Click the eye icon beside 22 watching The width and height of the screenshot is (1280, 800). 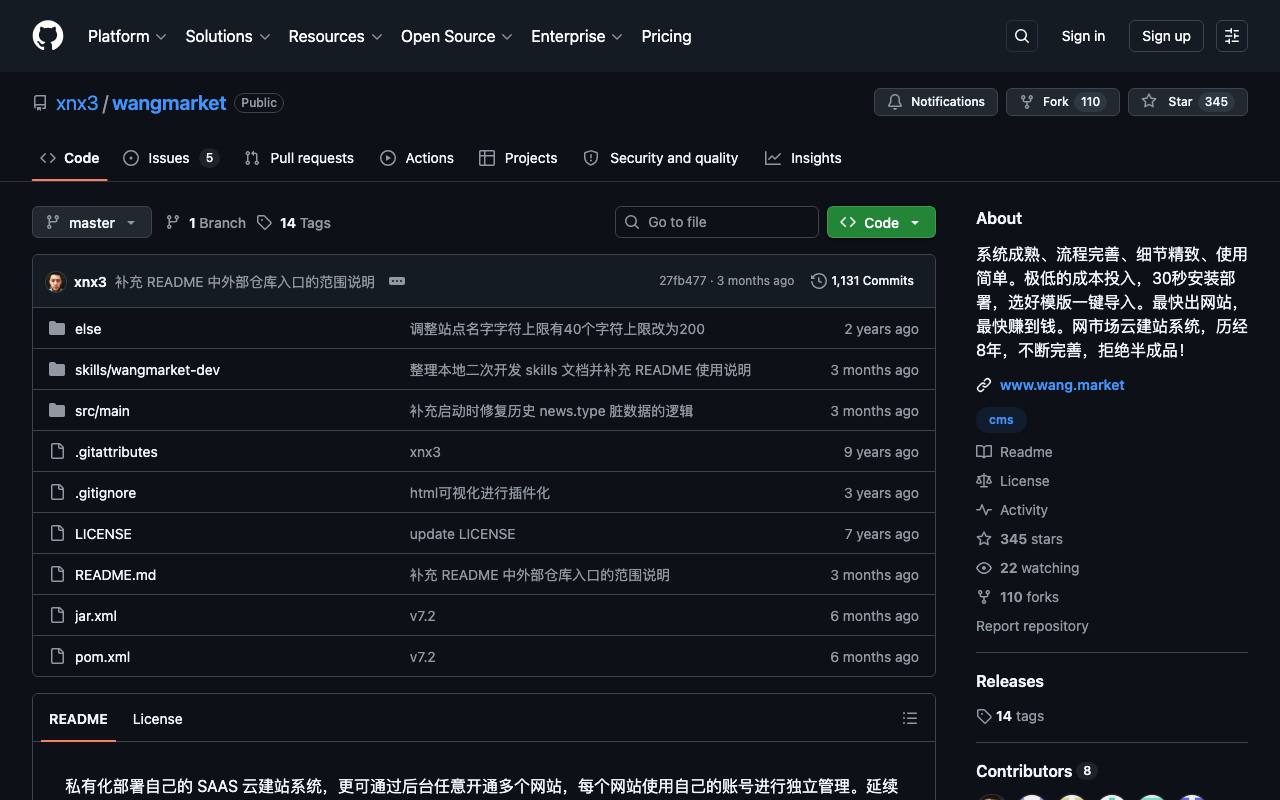pos(984,568)
